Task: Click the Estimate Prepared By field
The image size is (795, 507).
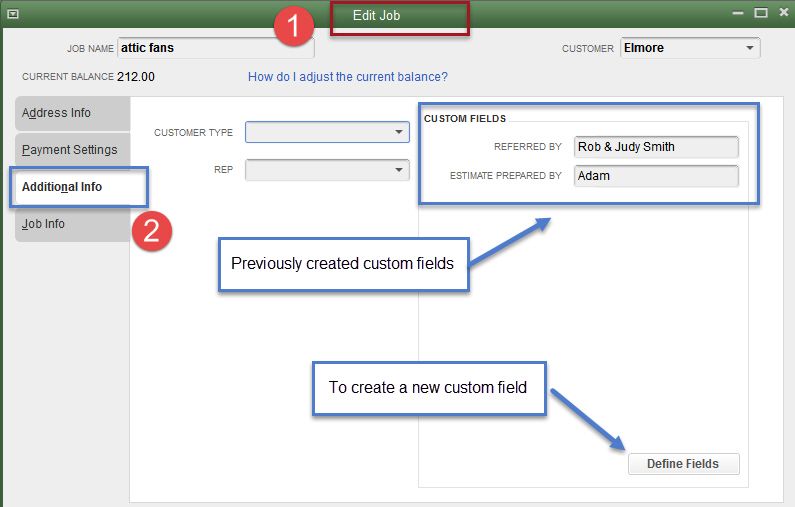Action: pyautogui.click(x=656, y=176)
